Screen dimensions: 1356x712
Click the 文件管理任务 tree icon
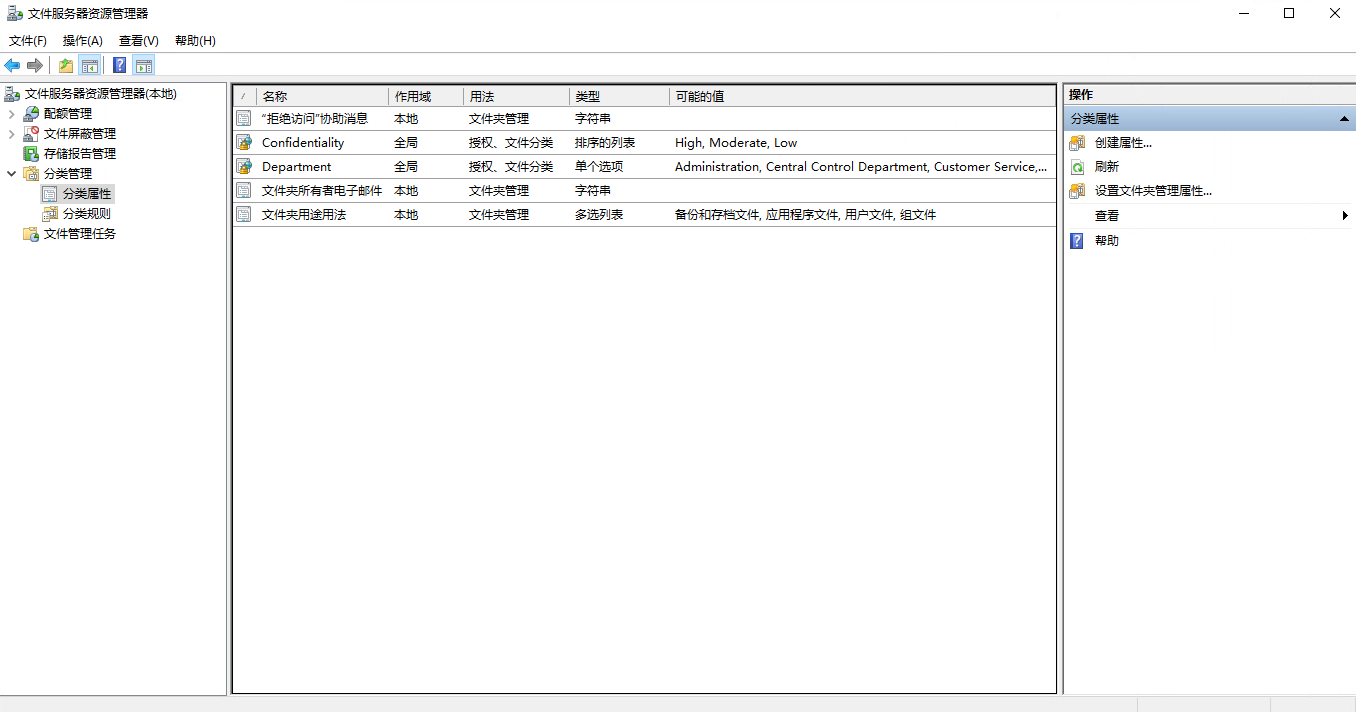pos(31,234)
